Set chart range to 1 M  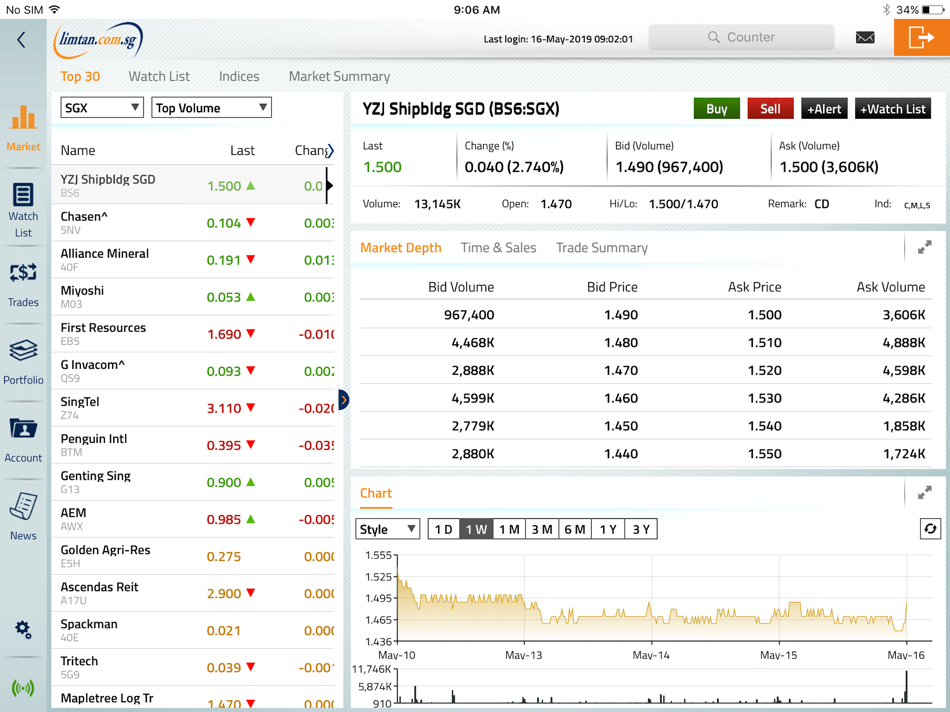[x=509, y=529]
